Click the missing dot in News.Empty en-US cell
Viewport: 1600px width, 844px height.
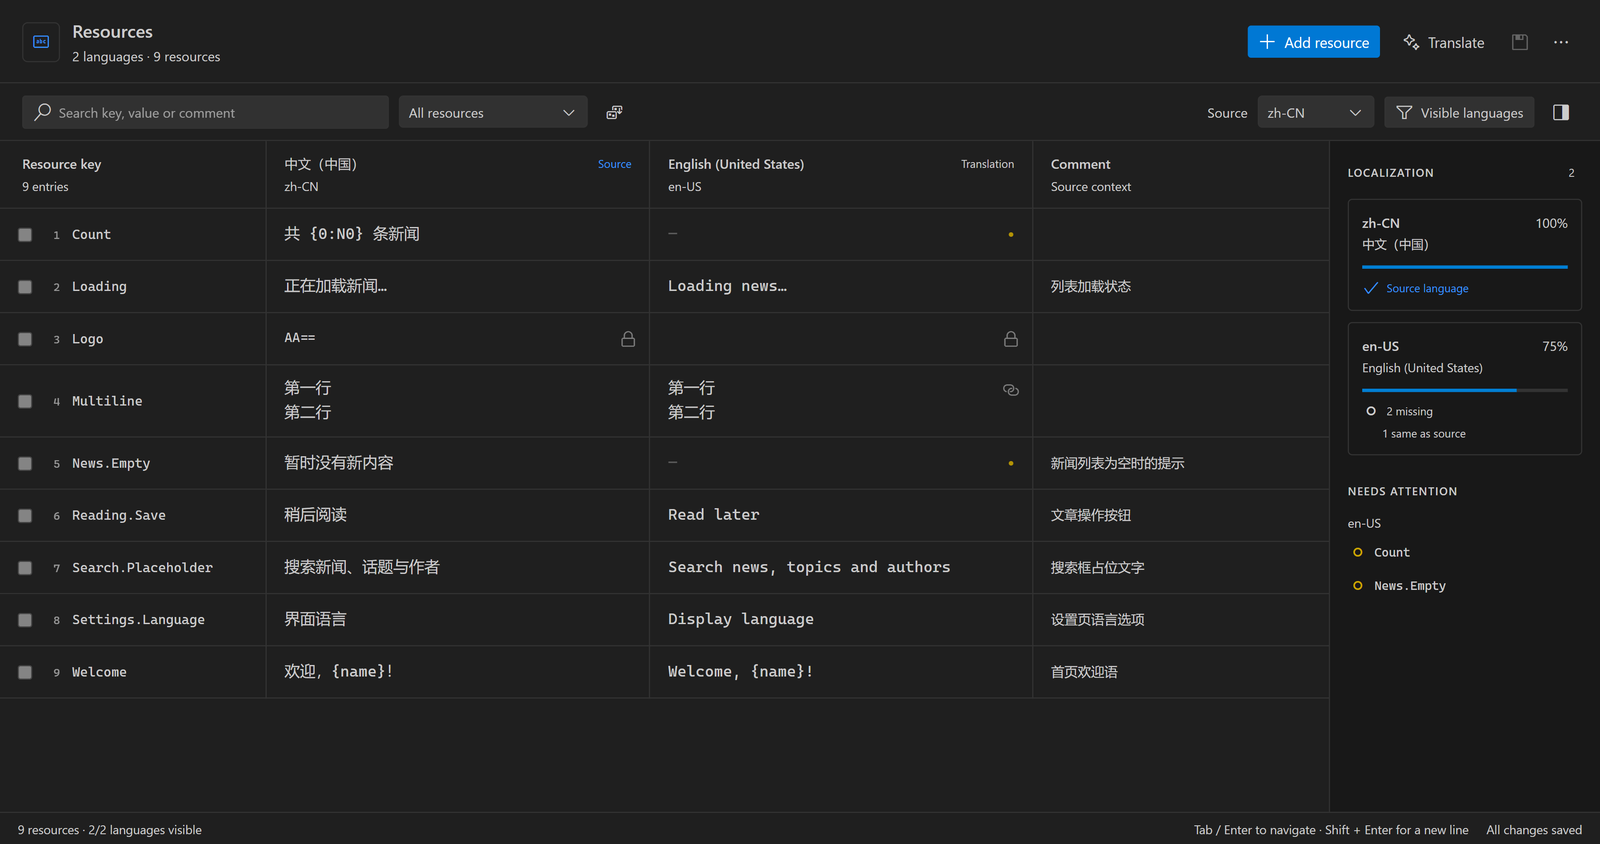pyautogui.click(x=1011, y=463)
